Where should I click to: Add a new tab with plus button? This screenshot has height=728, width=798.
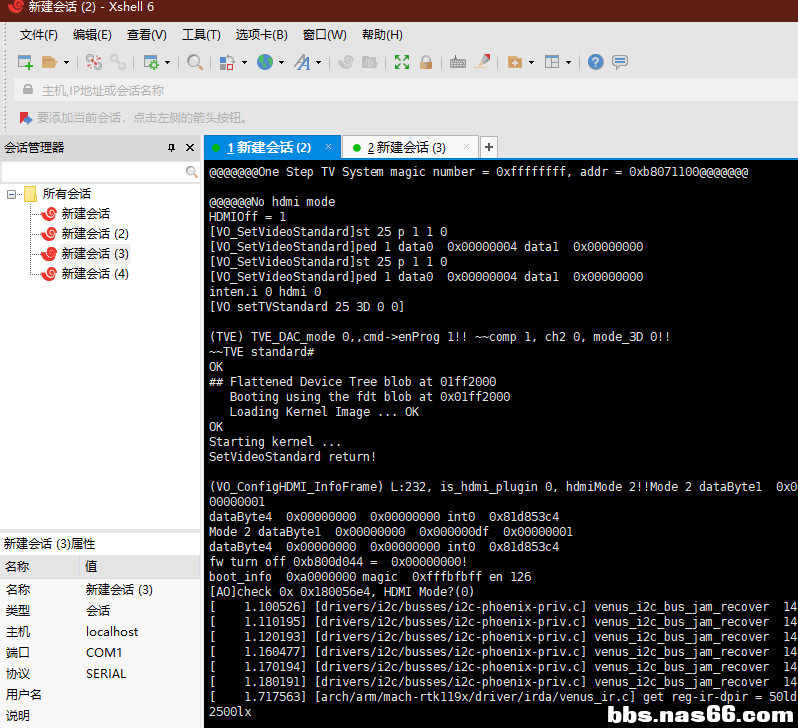pyautogui.click(x=489, y=147)
